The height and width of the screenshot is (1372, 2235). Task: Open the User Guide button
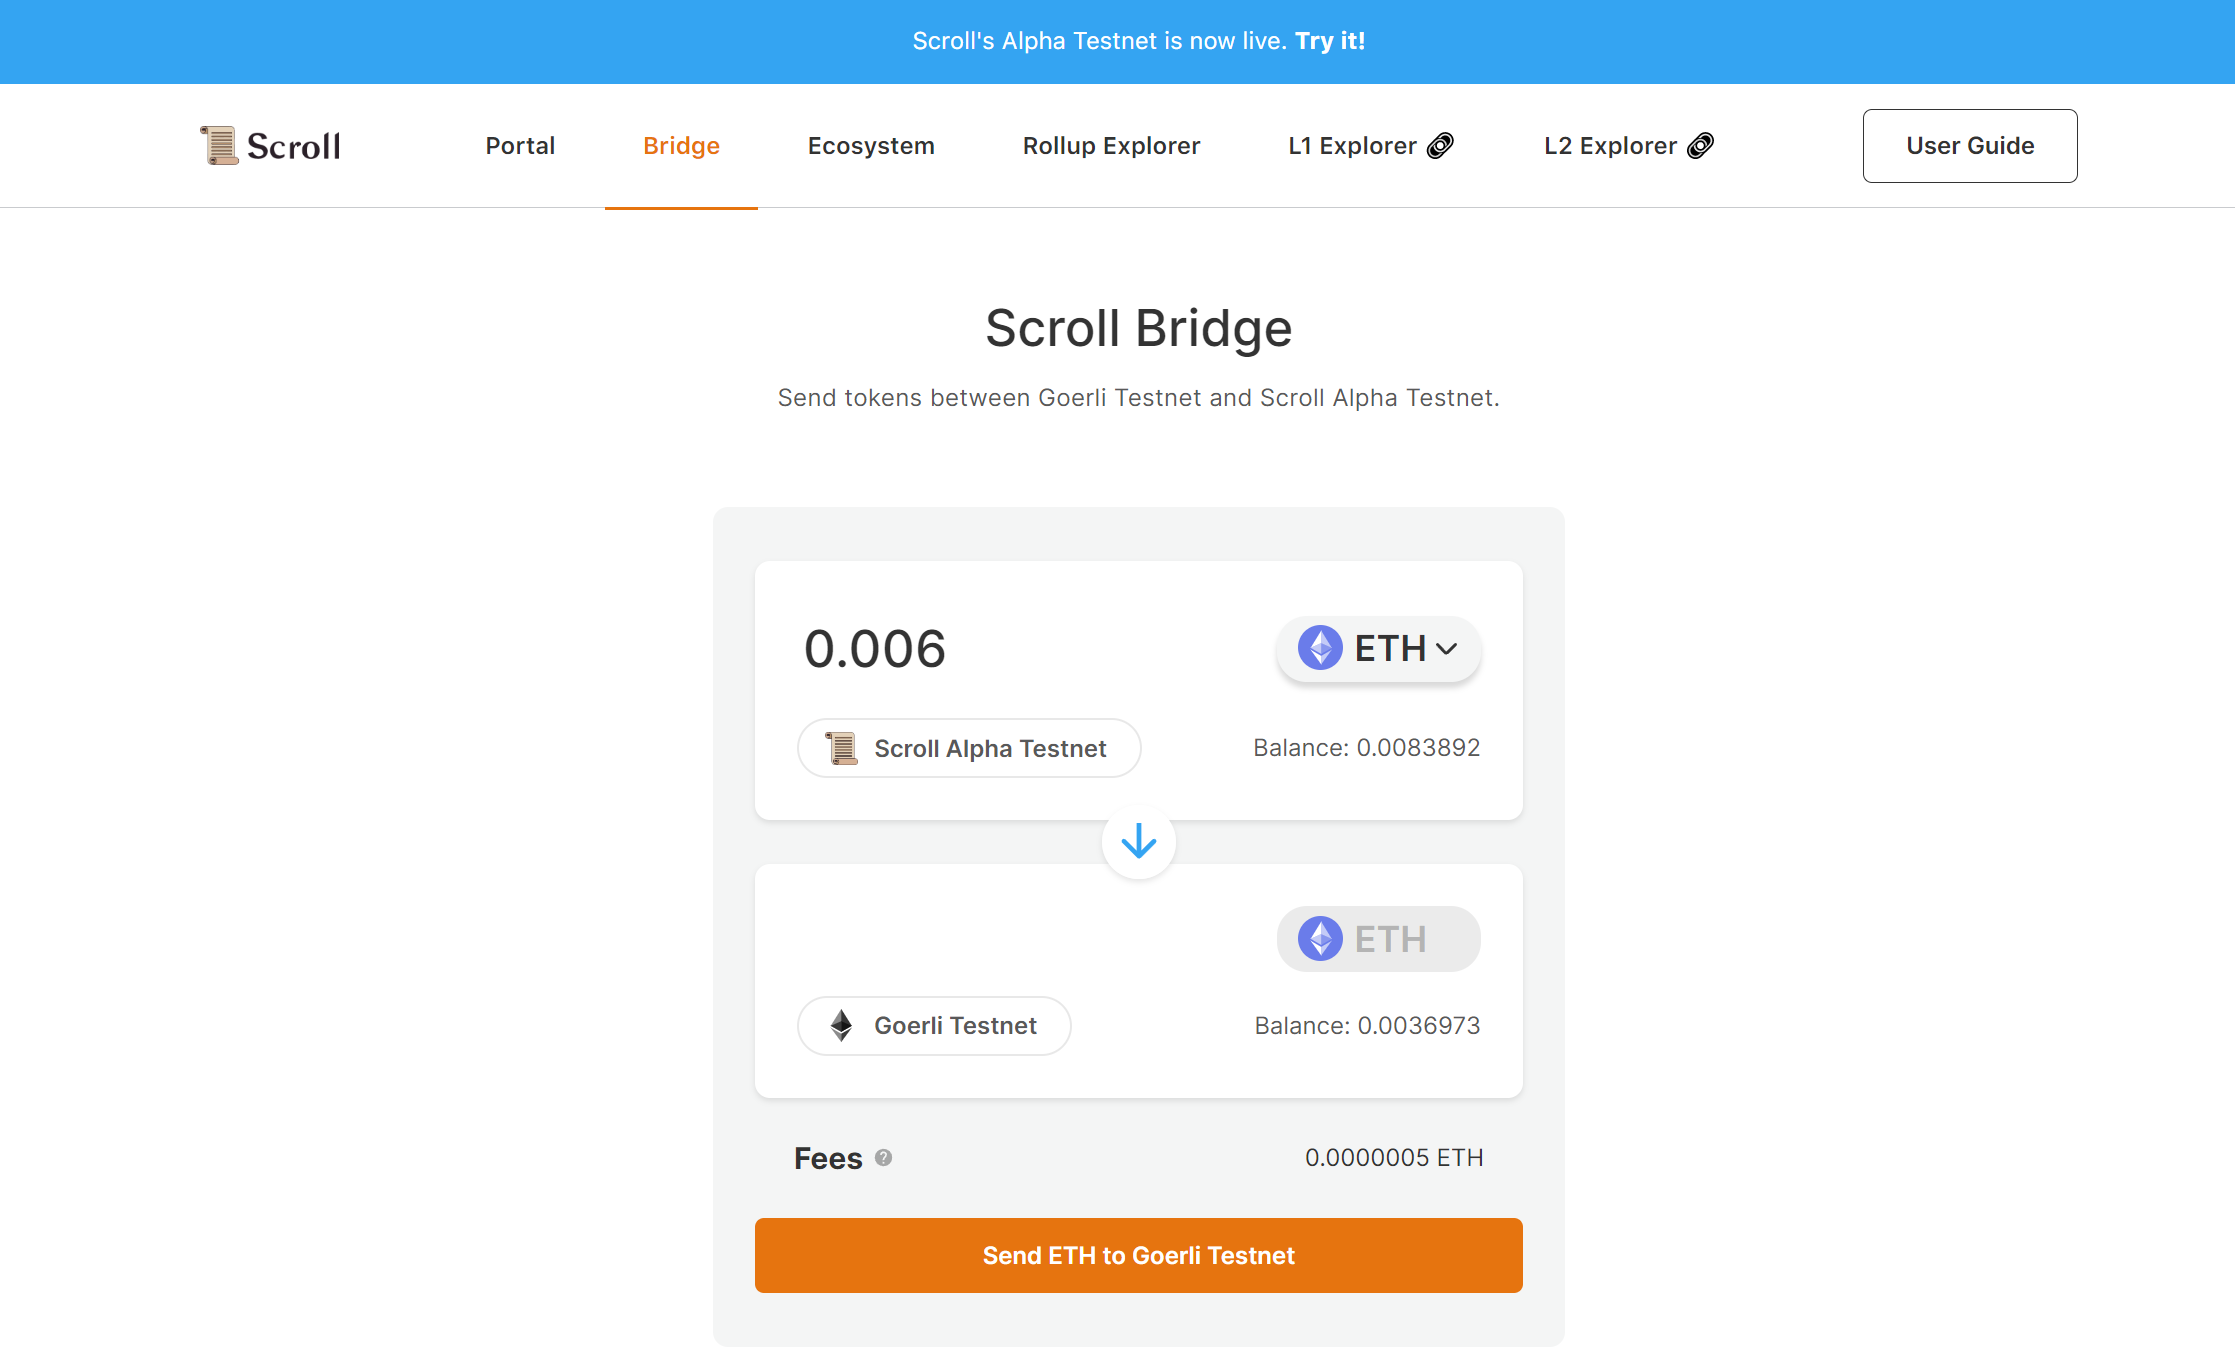(1969, 146)
